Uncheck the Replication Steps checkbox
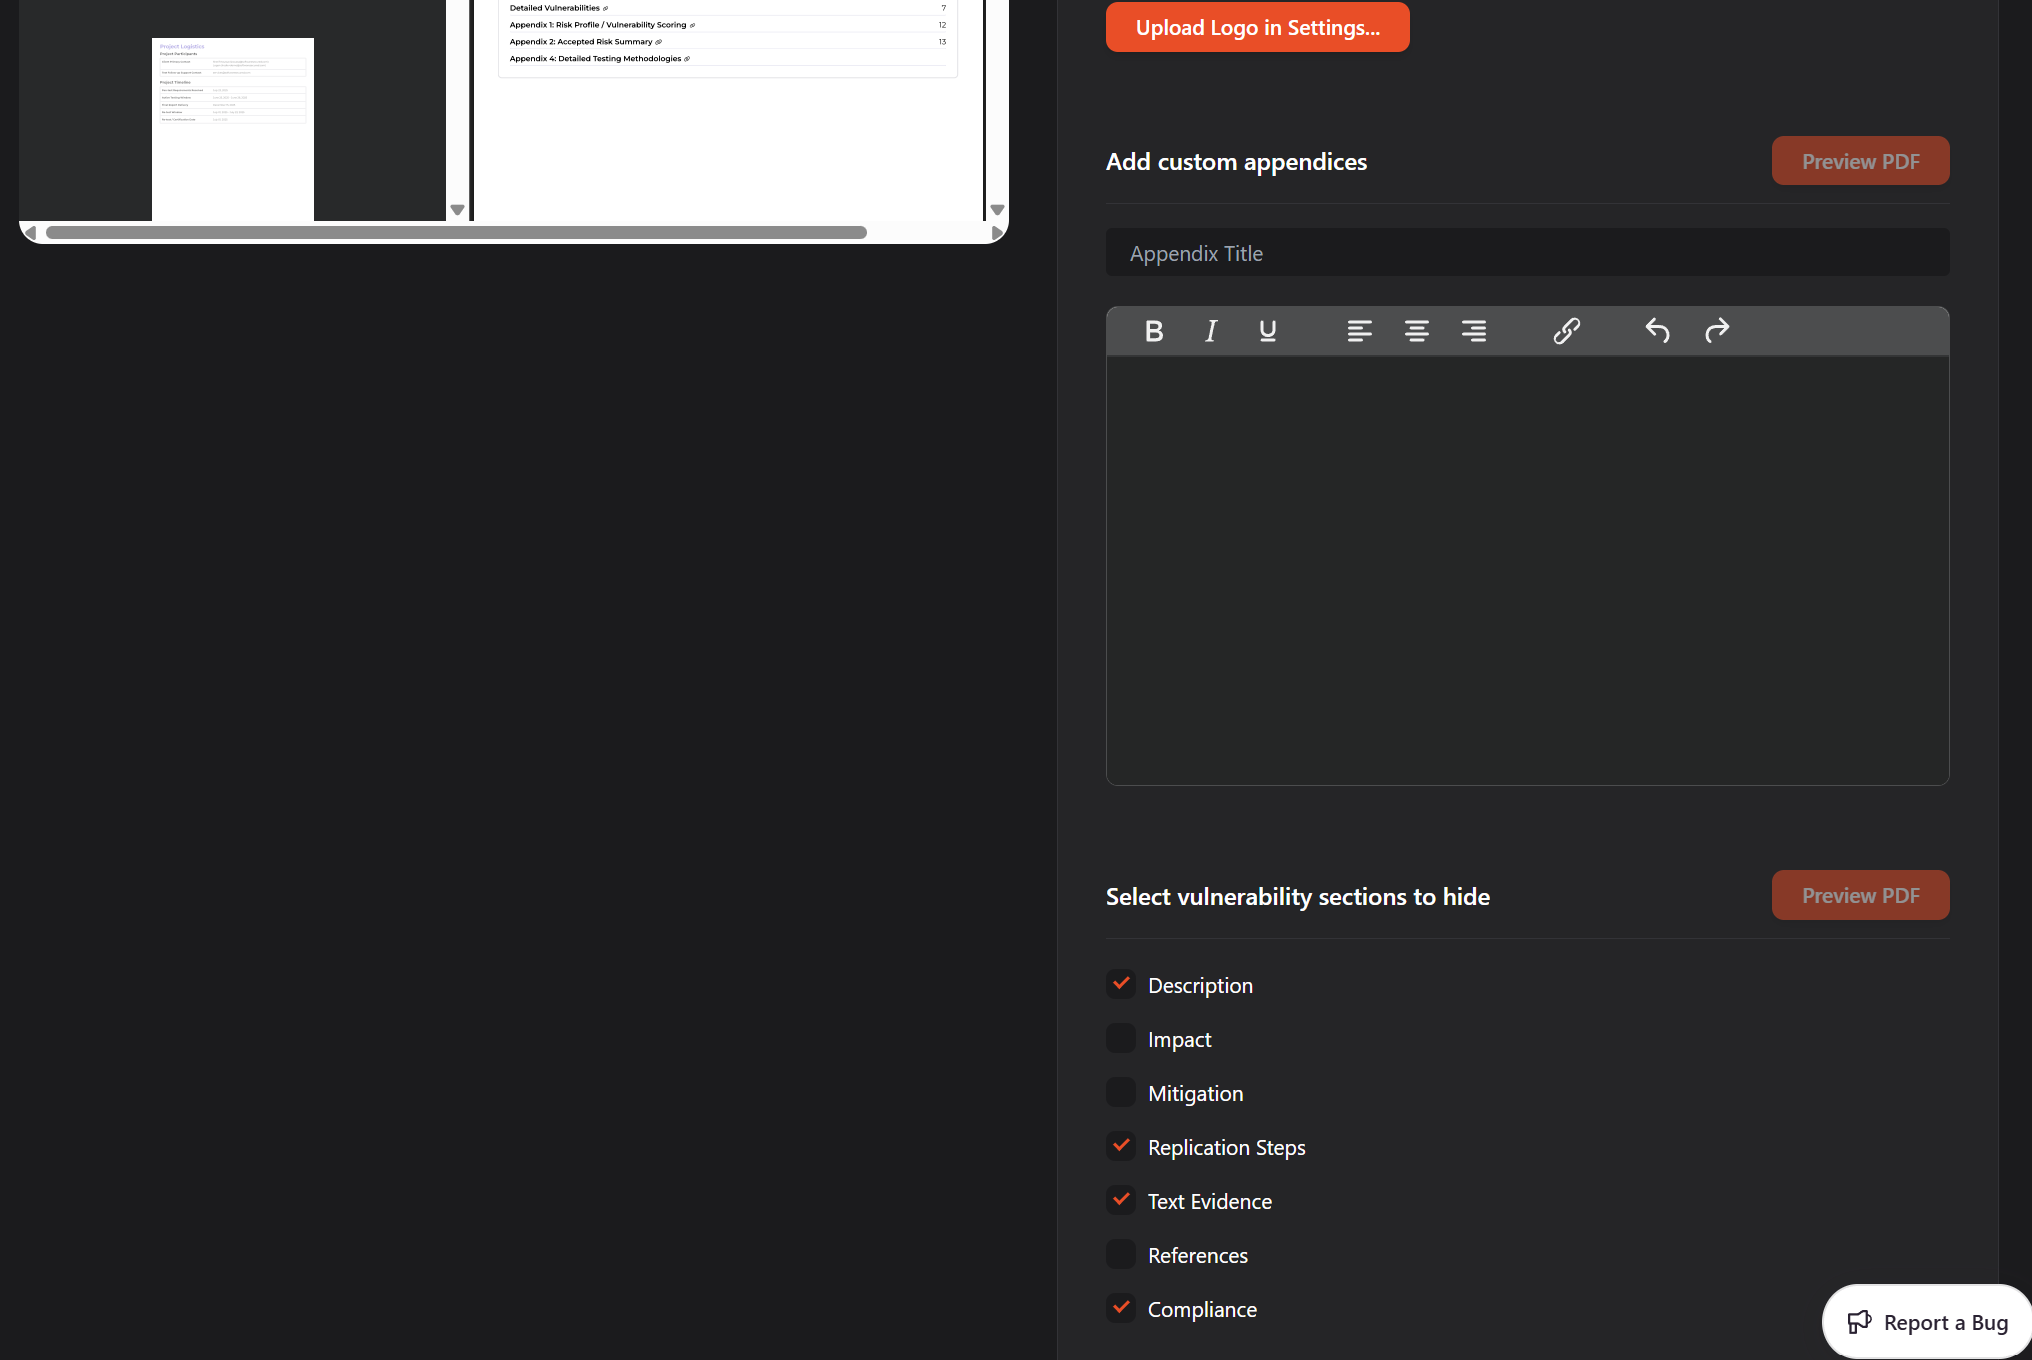Screen dimensions: 2032x1360 tap(1121, 1146)
